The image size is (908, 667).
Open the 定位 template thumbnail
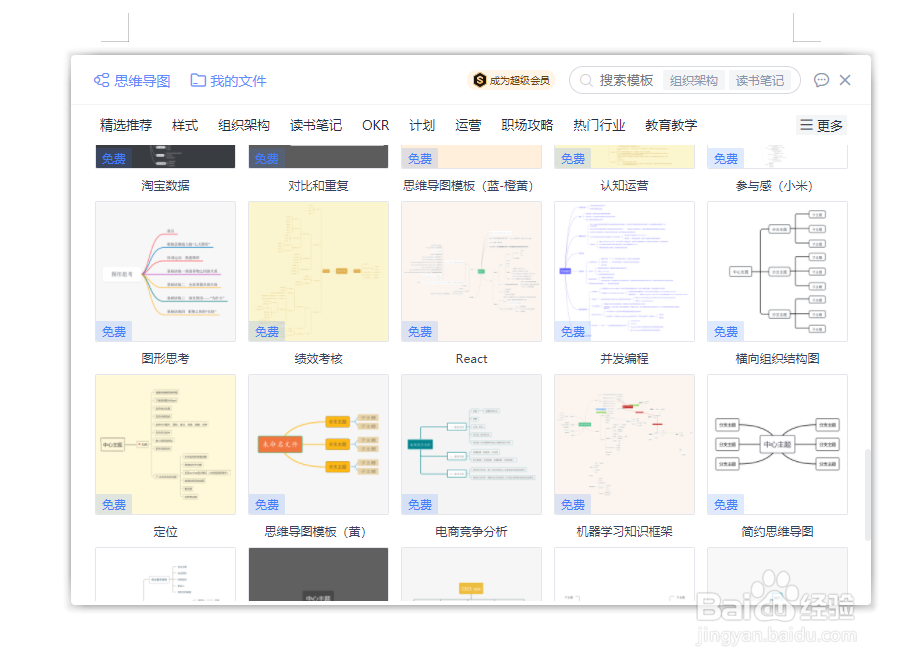point(166,444)
